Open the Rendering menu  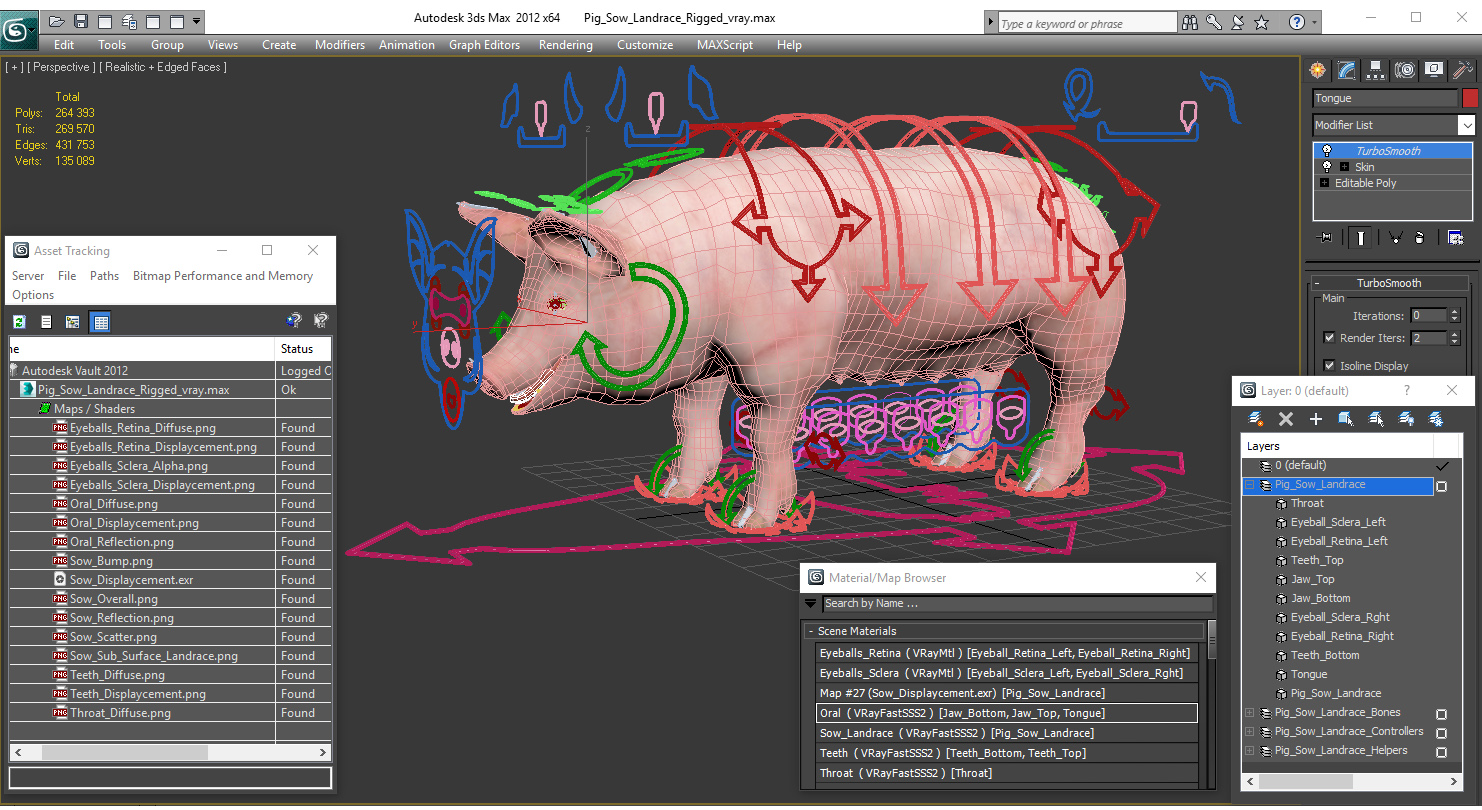click(565, 45)
